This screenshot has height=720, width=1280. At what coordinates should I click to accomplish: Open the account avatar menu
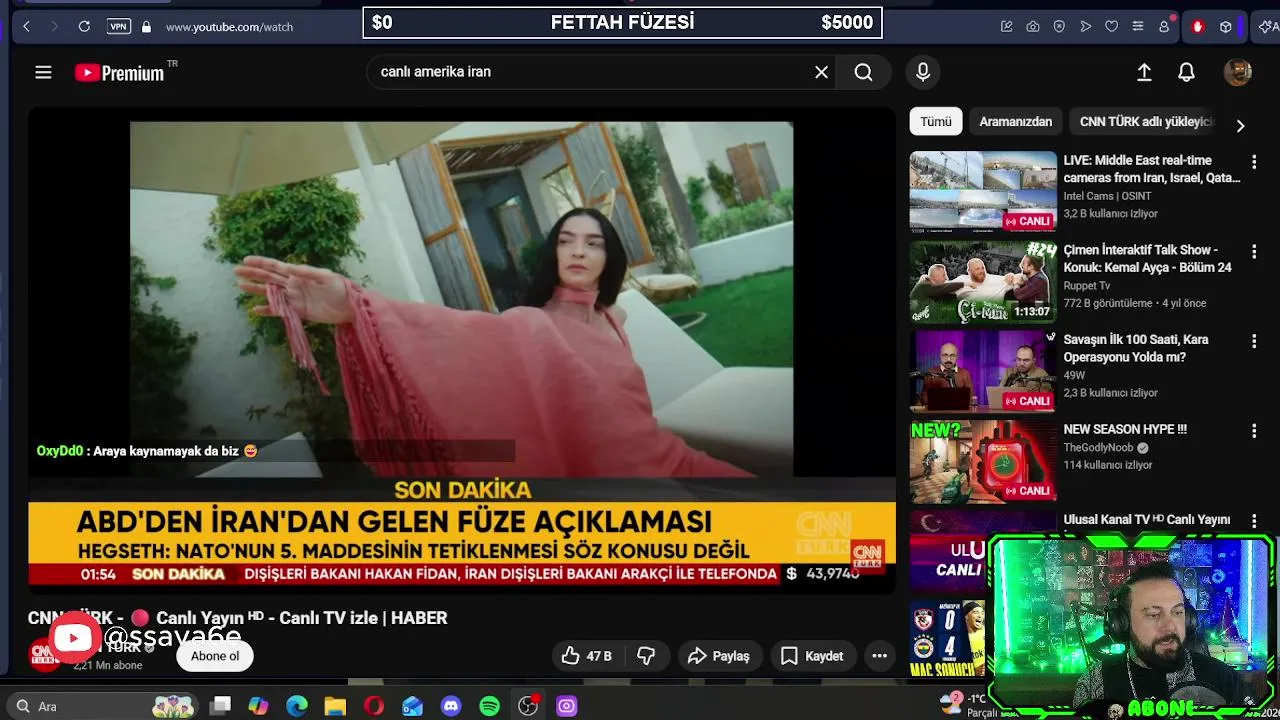pos(1238,72)
